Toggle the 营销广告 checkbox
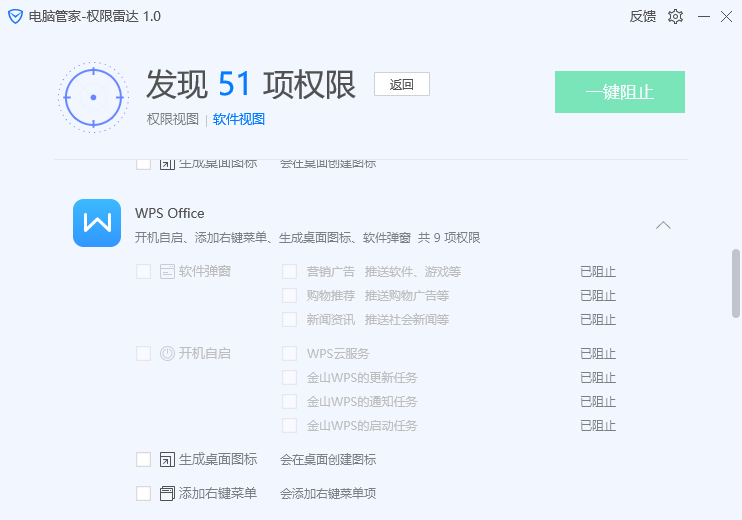This screenshot has height=520, width=742. [x=290, y=272]
